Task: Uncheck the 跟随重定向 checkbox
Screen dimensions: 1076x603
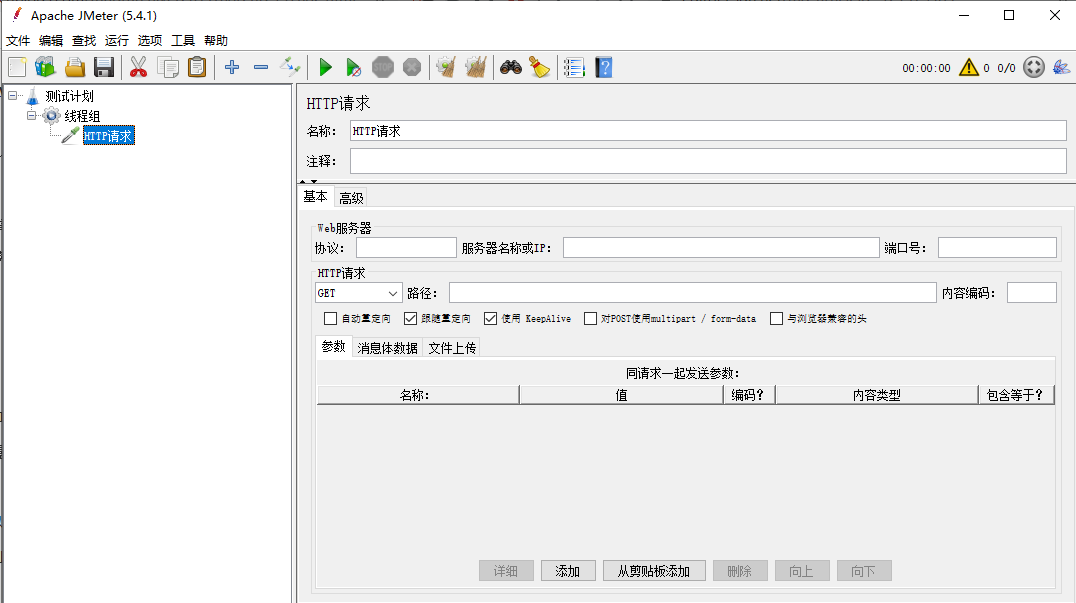Action: (x=410, y=318)
